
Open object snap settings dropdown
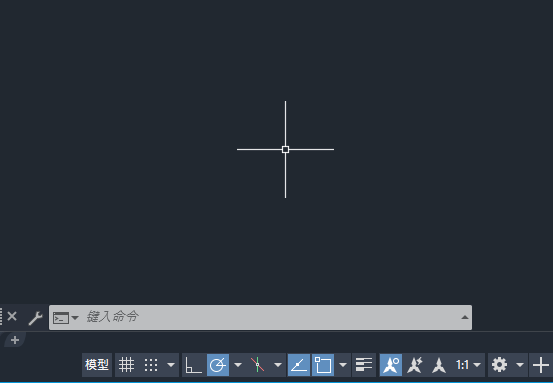coord(343,365)
